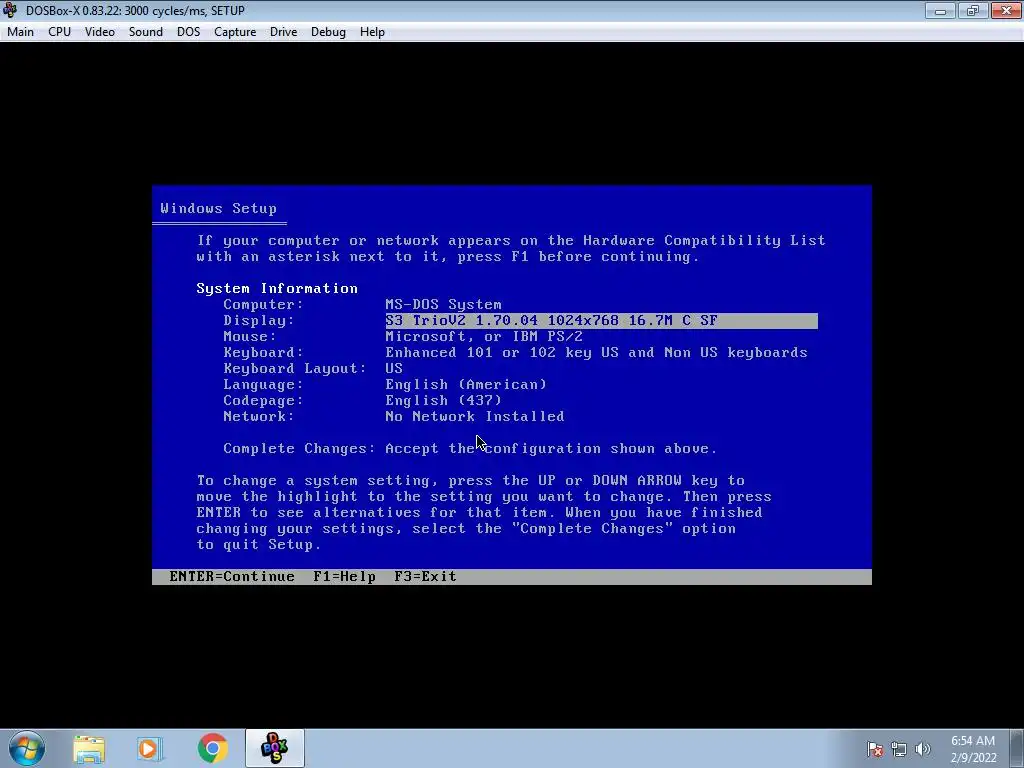The width and height of the screenshot is (1024, 768).
Task: Click the 'English (American)' language value
Action: point(466,385)
